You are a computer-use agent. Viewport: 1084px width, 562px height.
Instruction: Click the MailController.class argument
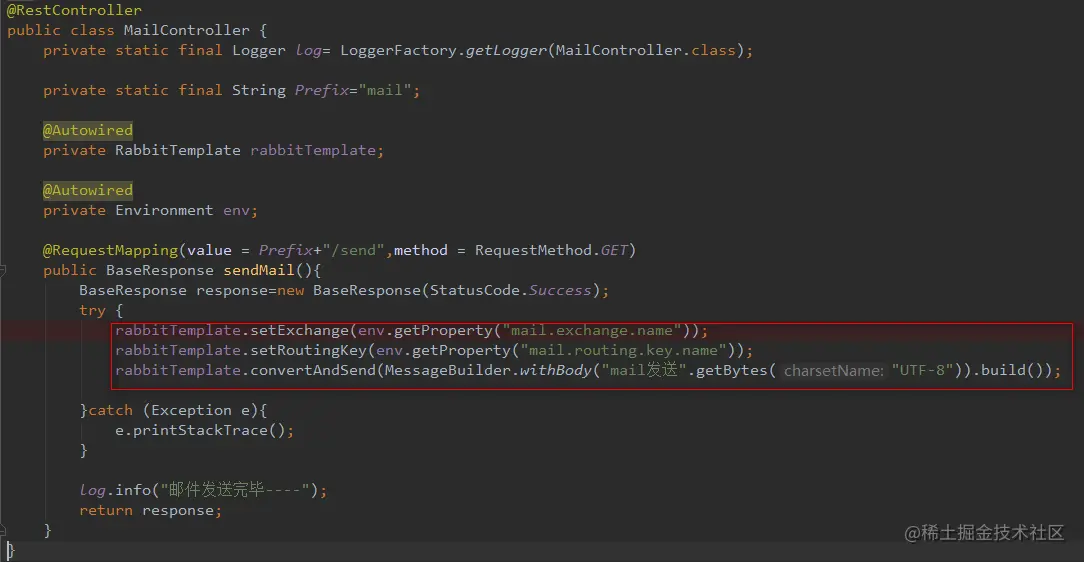[x=646, y=50]
